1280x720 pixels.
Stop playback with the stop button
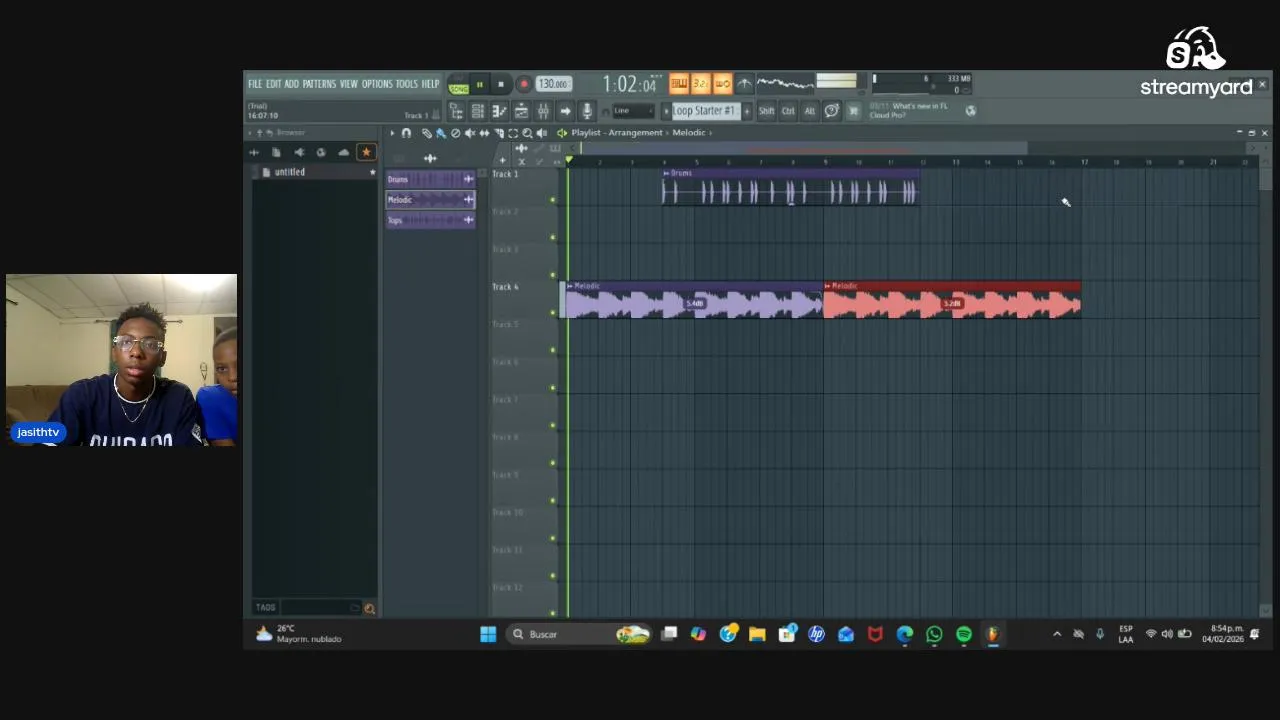[501, 85]
